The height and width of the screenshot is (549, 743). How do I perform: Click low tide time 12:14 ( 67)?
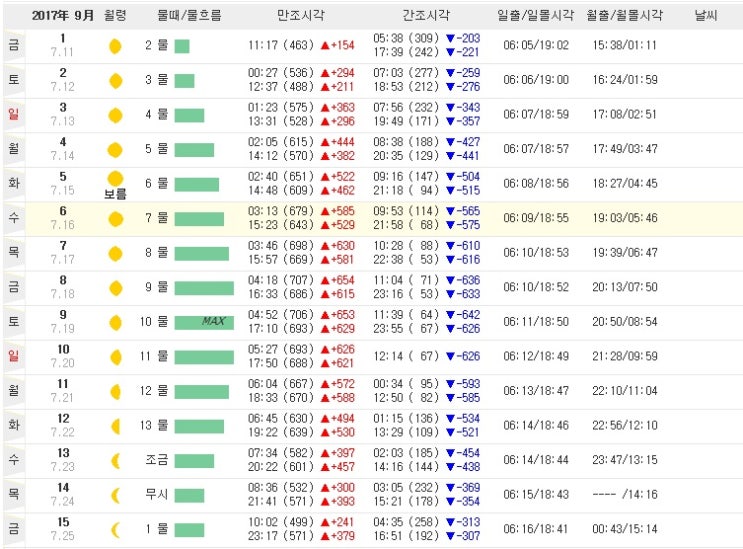pos(407,356)
